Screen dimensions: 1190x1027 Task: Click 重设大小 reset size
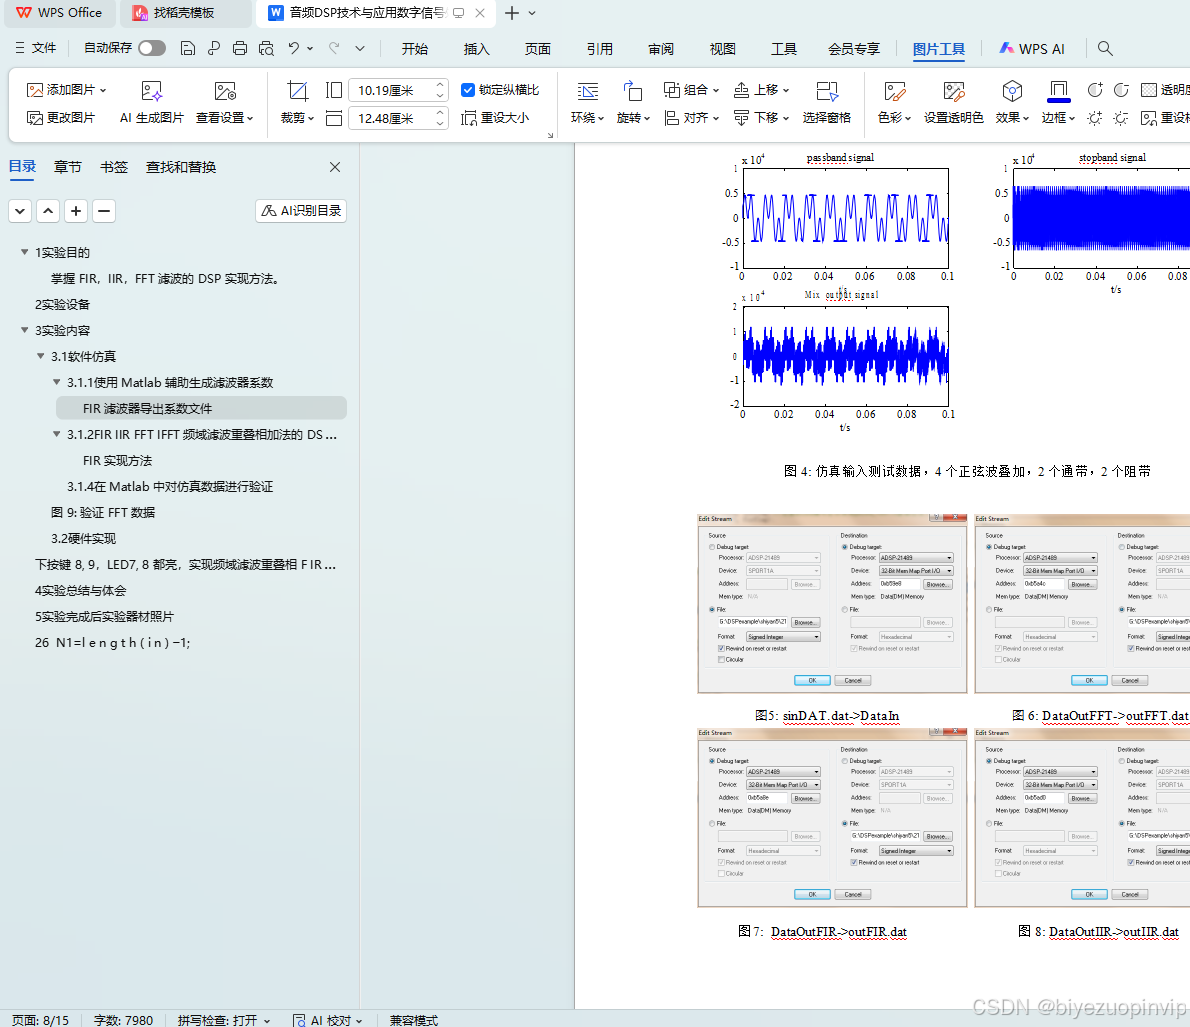495,118
